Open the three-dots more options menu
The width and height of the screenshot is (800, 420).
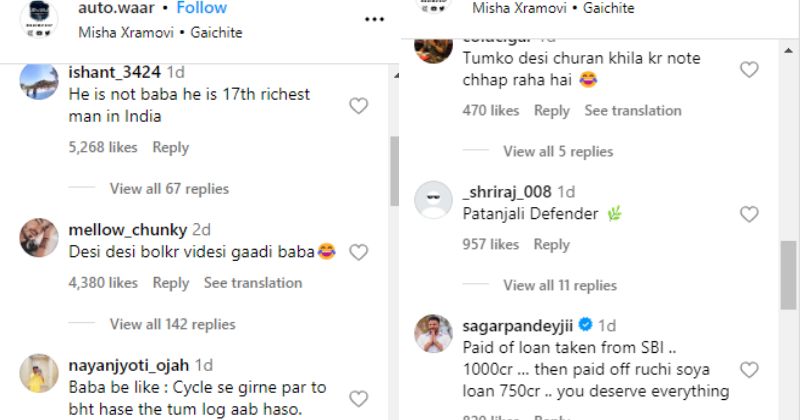click(x=374, y=18)
